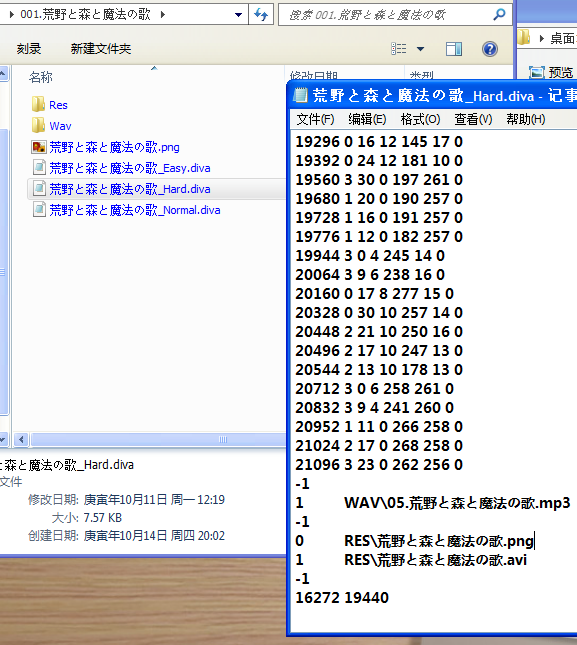Click the Res folder name

(x=58, y=105)
